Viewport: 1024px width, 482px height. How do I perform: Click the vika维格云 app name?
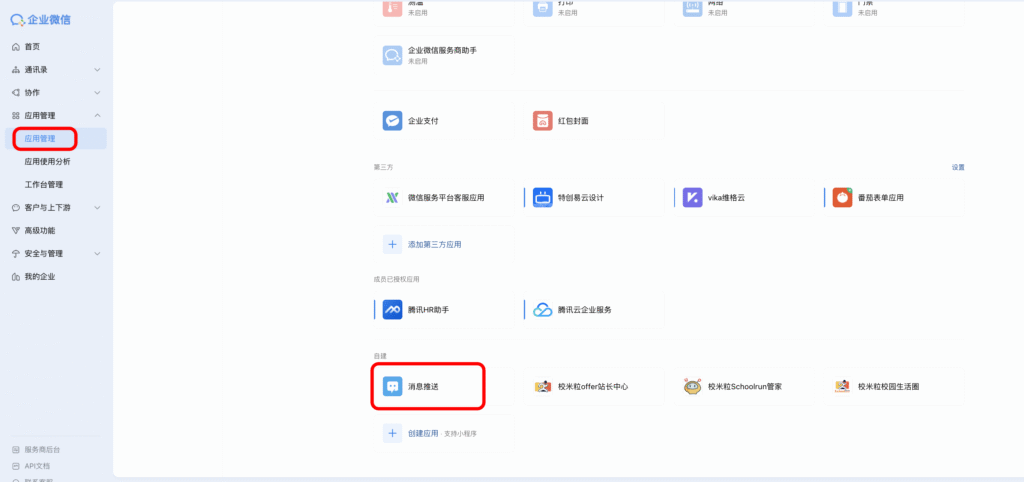tap(726, 197)
